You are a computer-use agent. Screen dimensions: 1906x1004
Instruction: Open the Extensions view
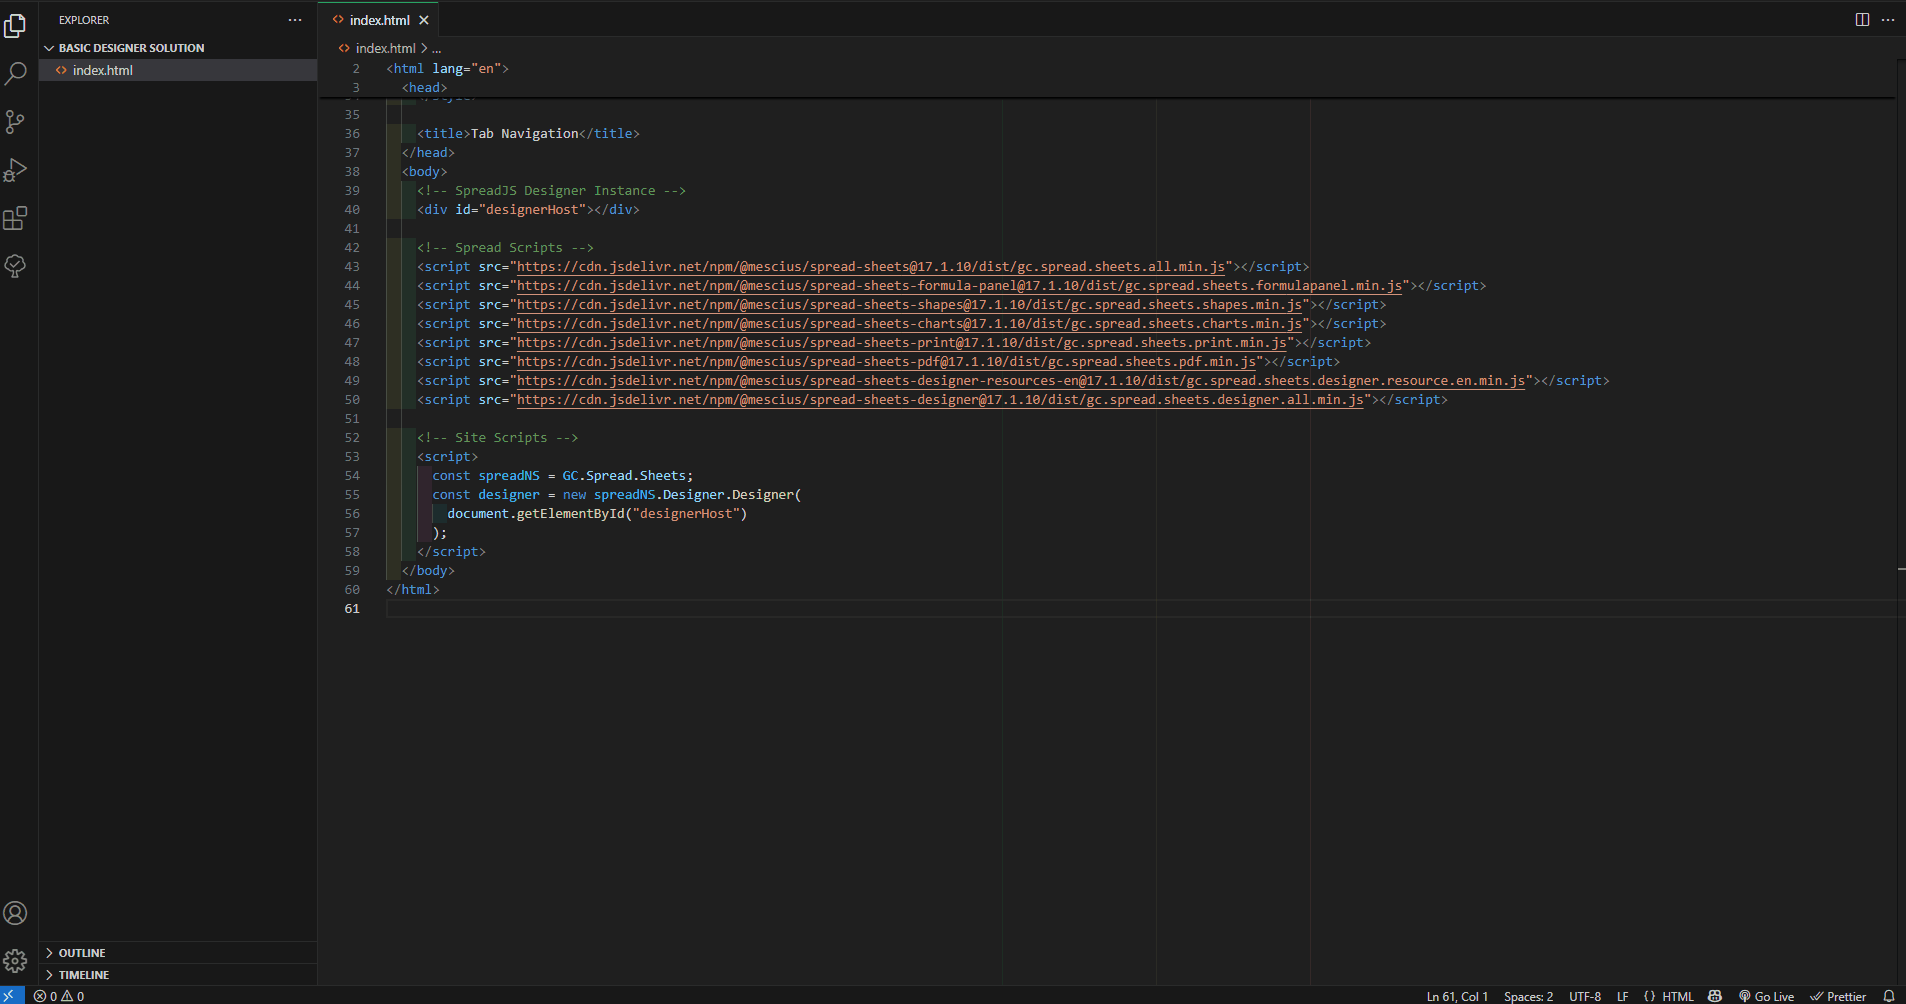[15, 218]
